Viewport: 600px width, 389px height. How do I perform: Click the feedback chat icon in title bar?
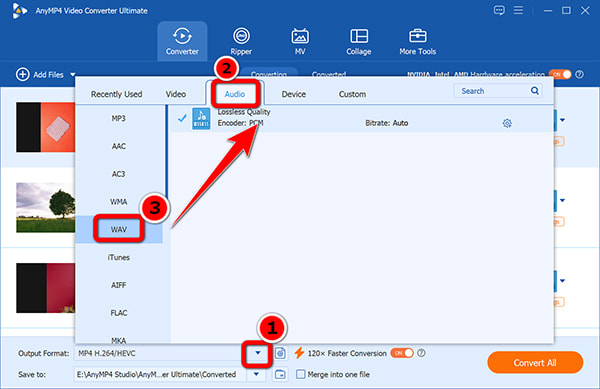pyautogui.click(x=499, y=10)
